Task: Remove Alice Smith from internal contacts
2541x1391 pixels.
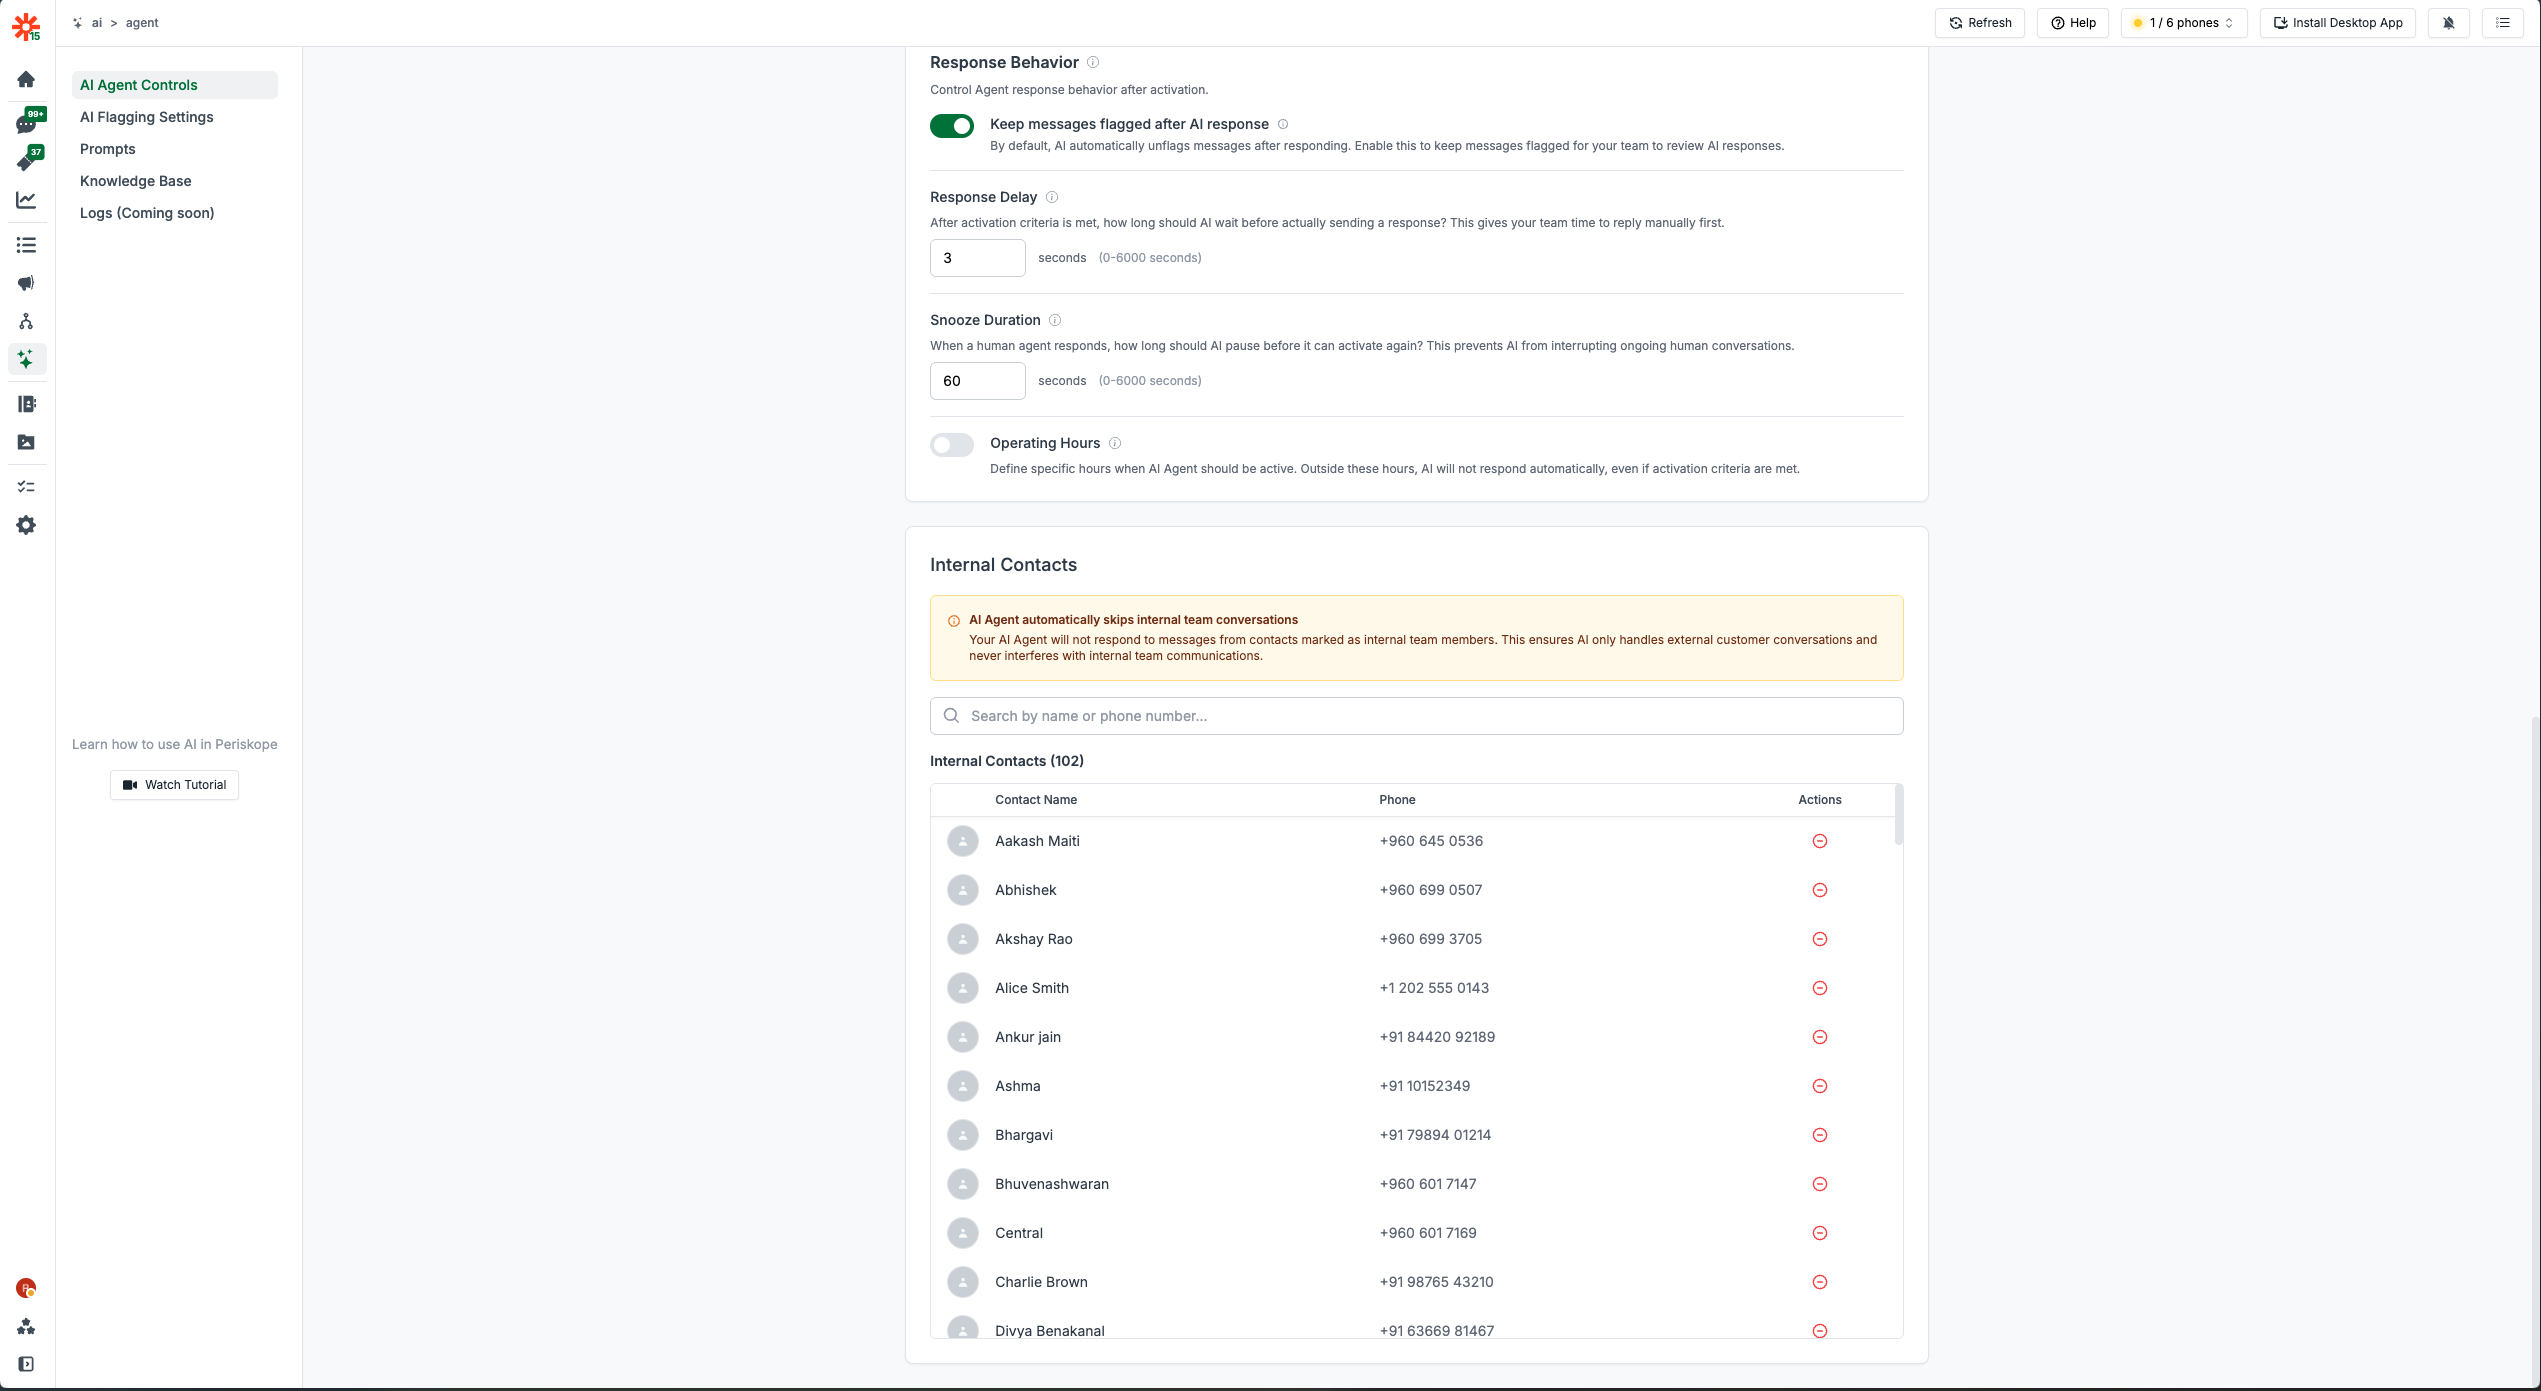Action: tap(1819, 988)
